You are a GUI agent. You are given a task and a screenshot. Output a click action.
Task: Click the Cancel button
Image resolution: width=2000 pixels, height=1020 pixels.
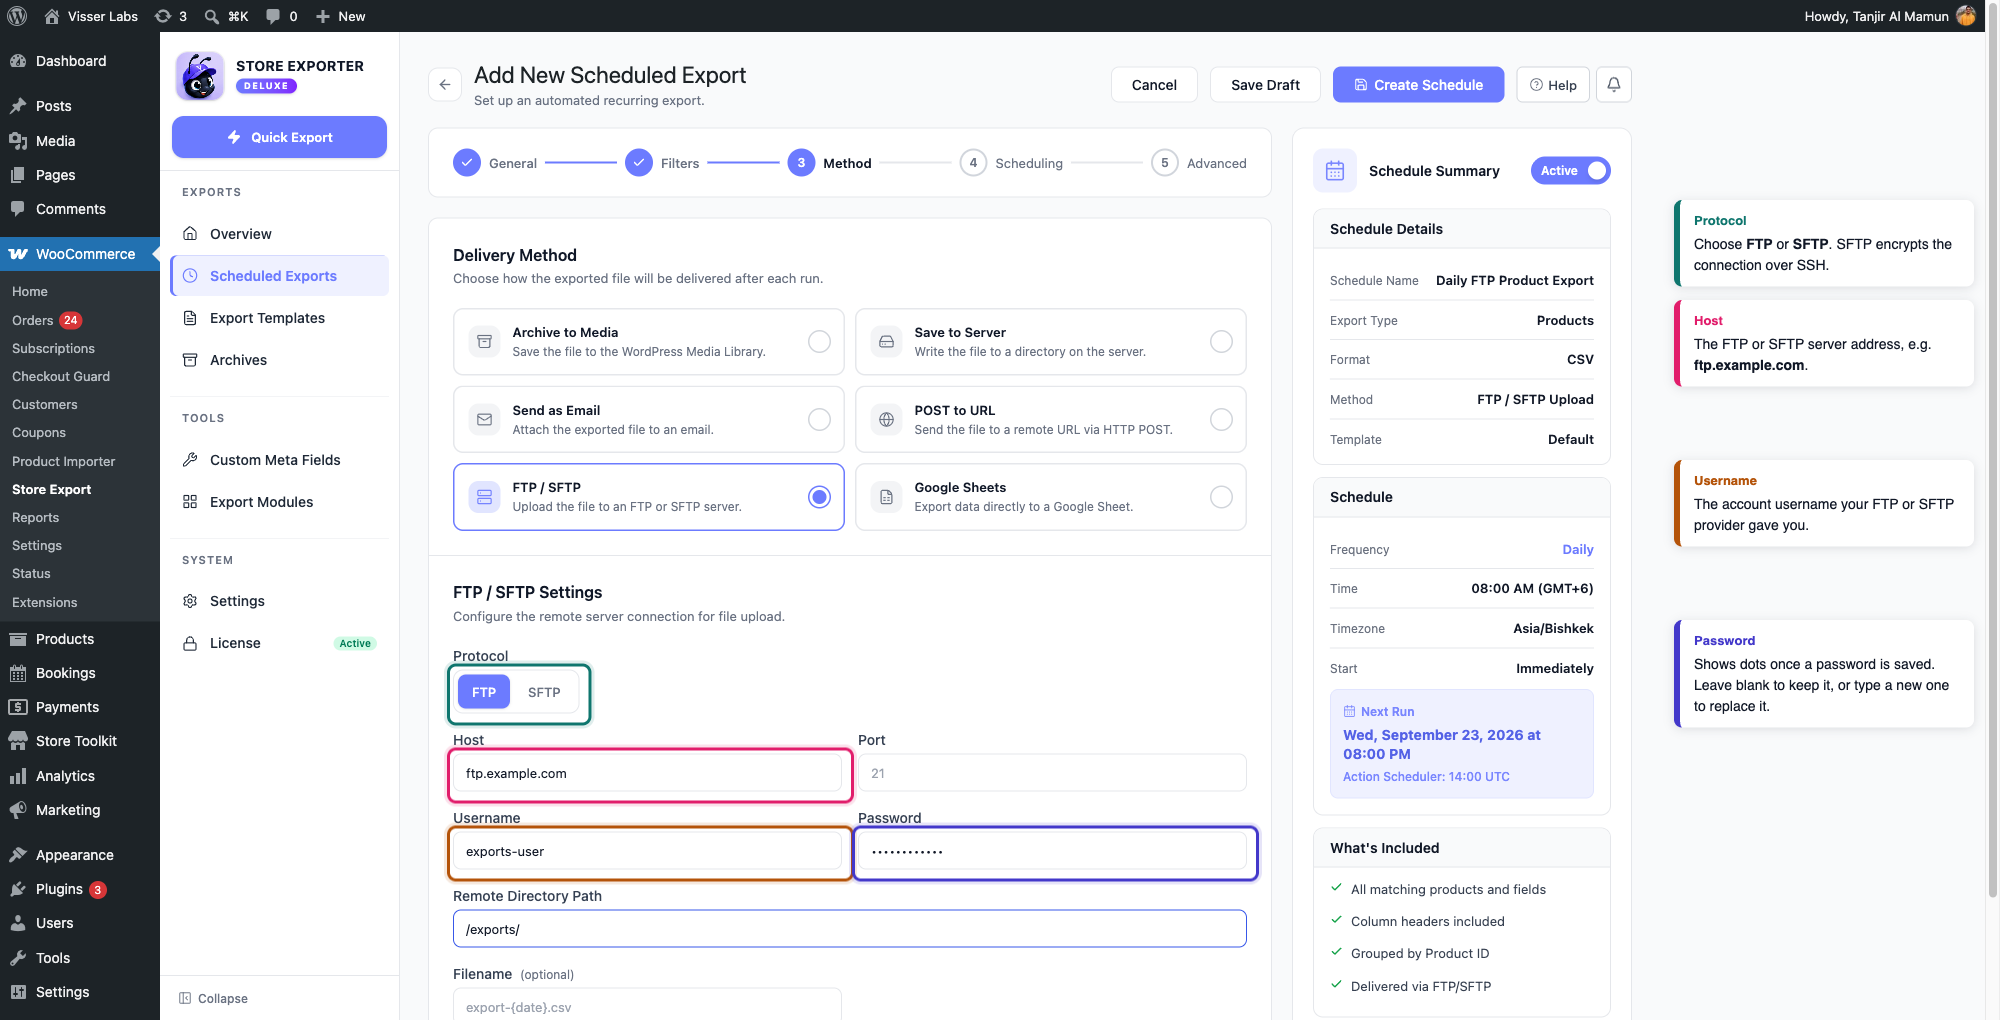tap(1154, 85)
